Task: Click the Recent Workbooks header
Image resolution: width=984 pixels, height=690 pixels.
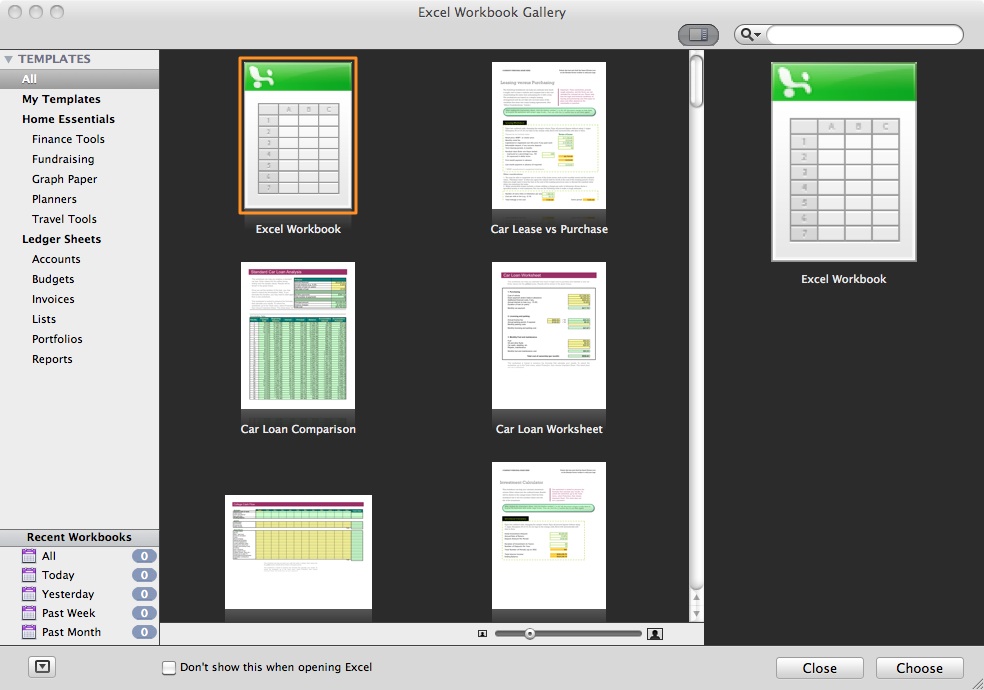Action: pyautogui.click(x=79, y=538)
